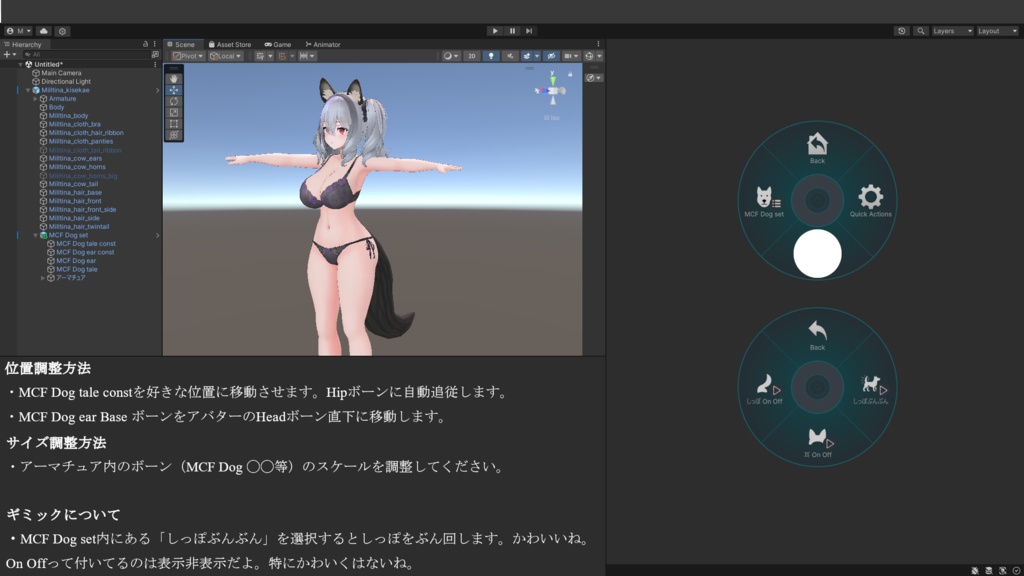
Task: Open the global search magnifier
Action: tap(921, 31)
